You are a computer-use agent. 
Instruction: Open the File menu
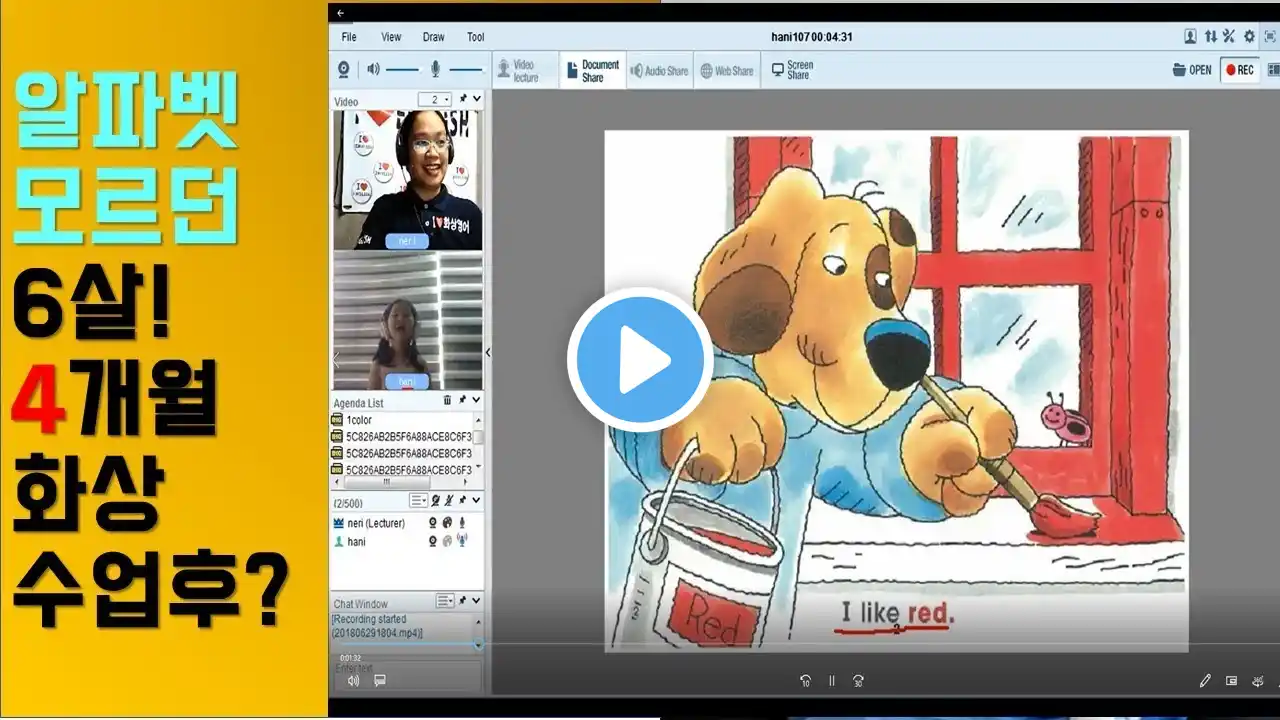349,37
